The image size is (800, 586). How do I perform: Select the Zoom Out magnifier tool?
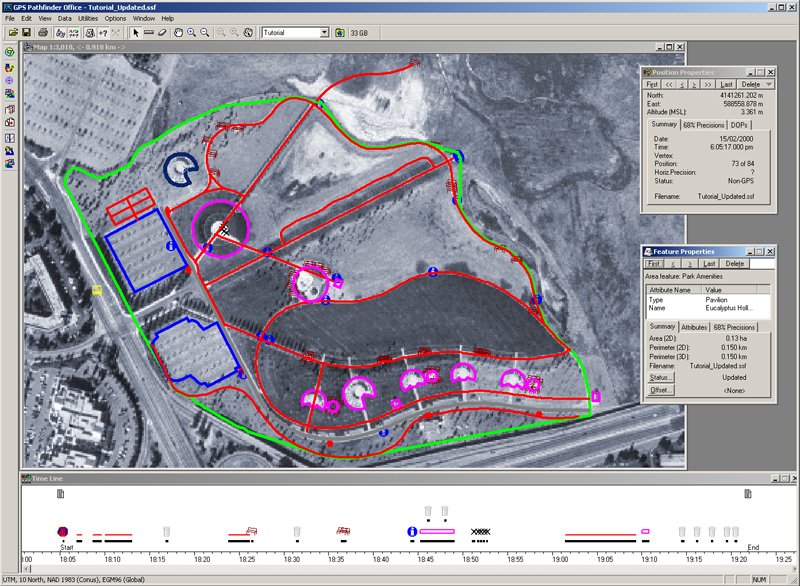(205, 33)
